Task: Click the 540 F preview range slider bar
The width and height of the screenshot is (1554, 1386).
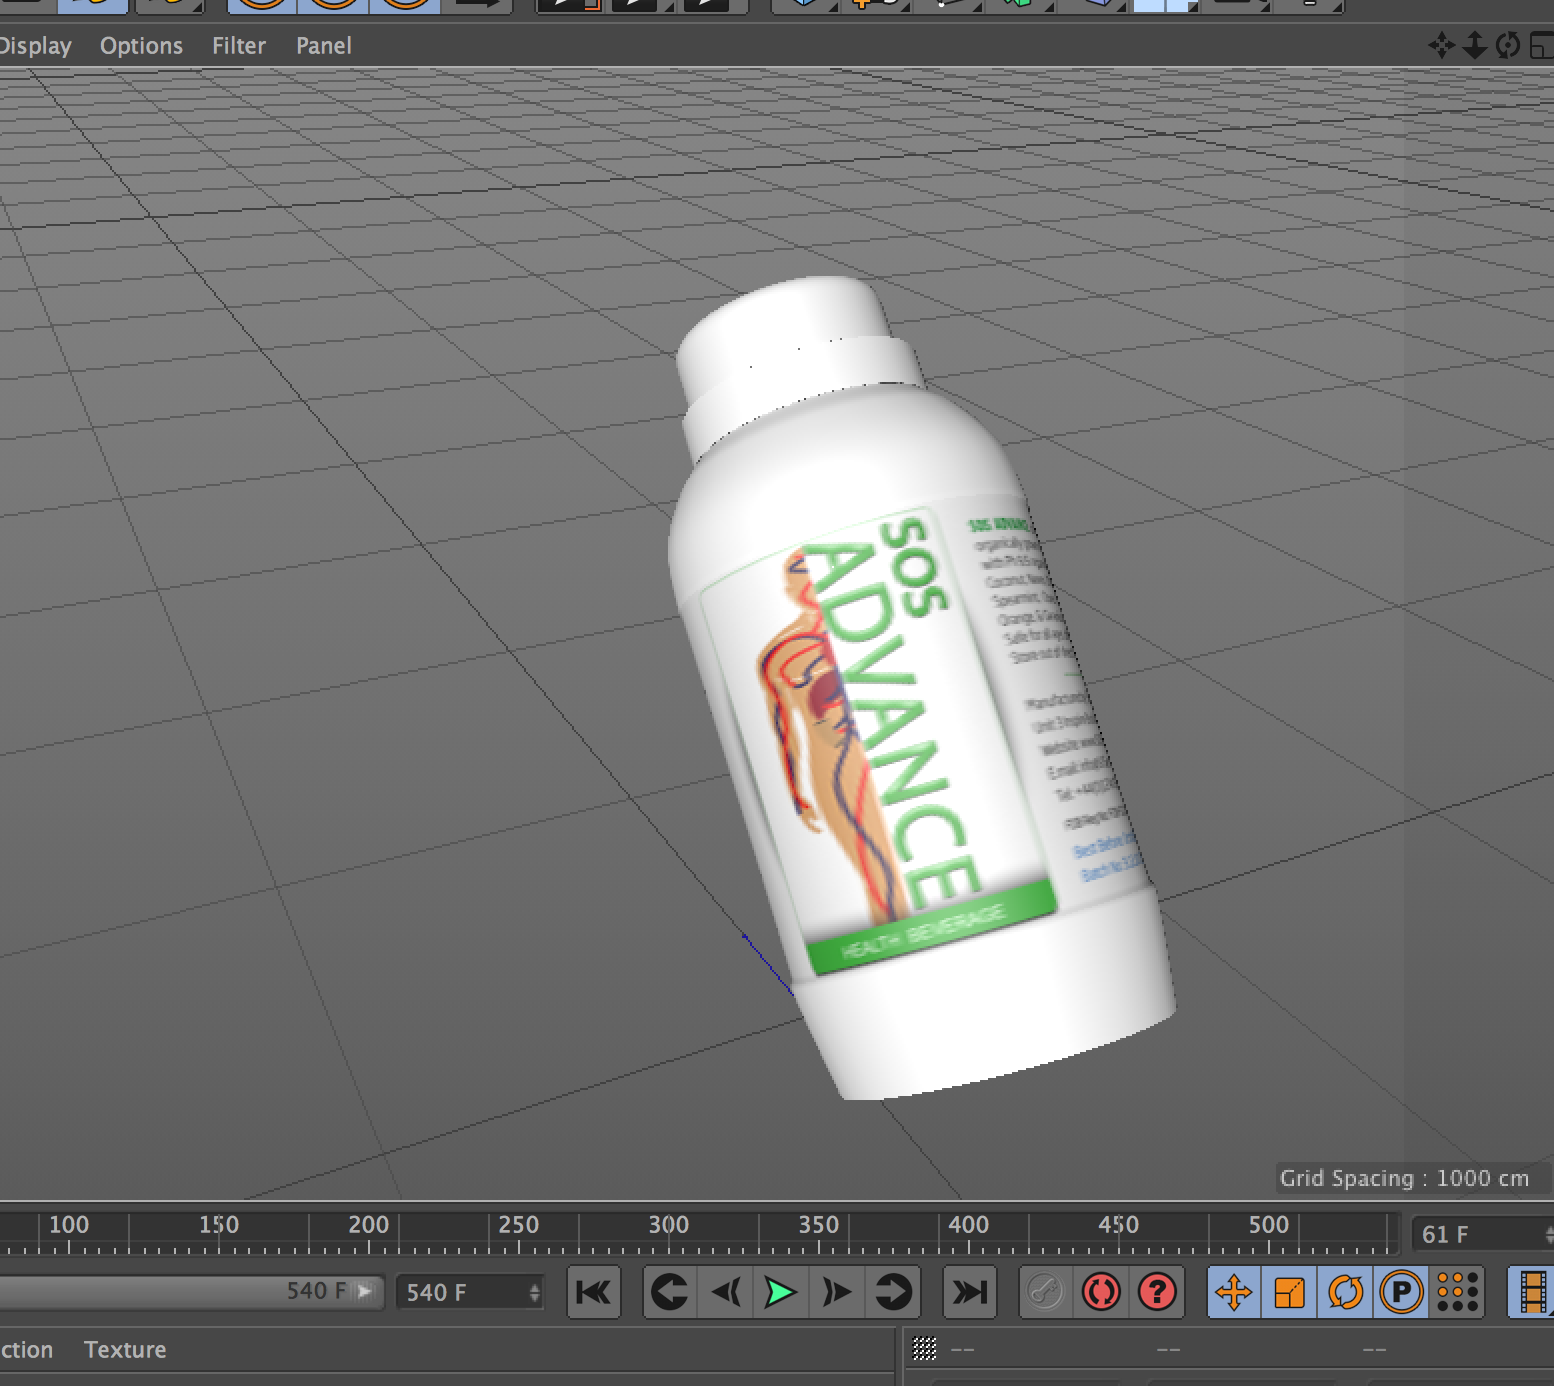Action: tap(190, 1291)
